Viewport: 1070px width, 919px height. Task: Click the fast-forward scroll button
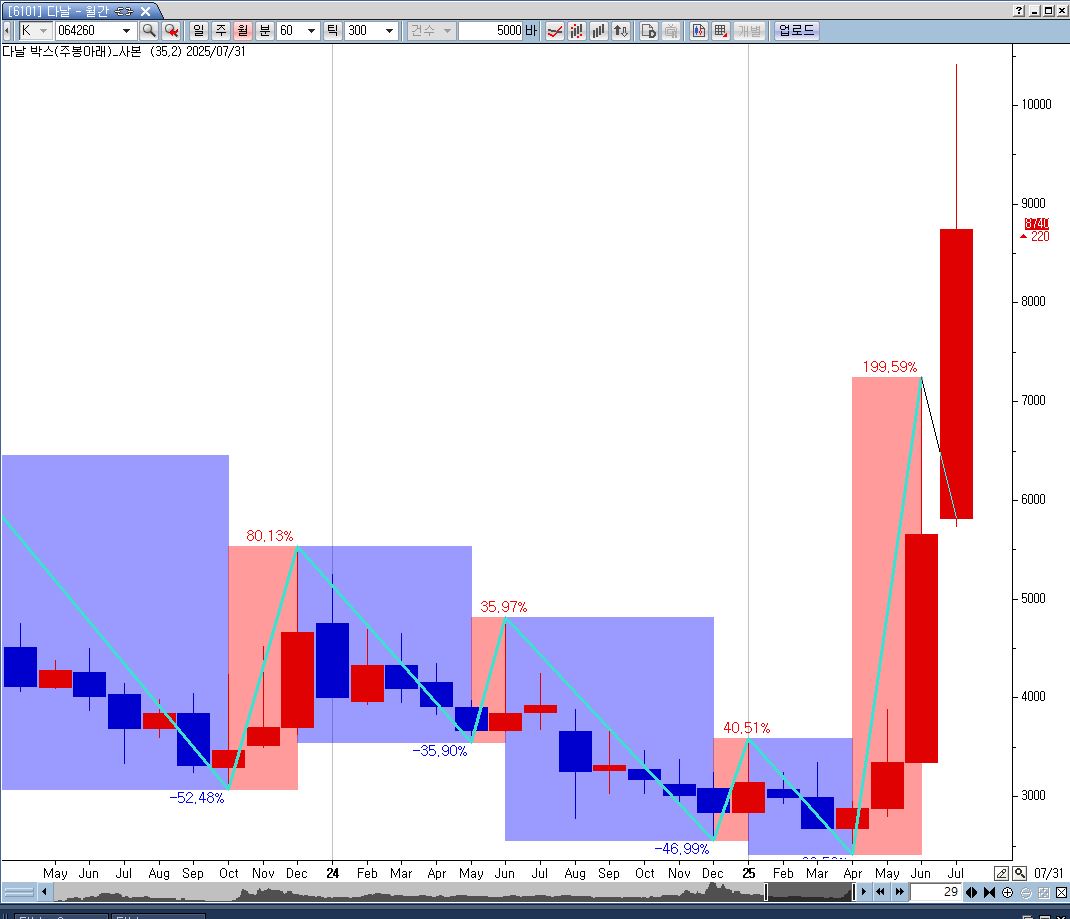point(899,892)
